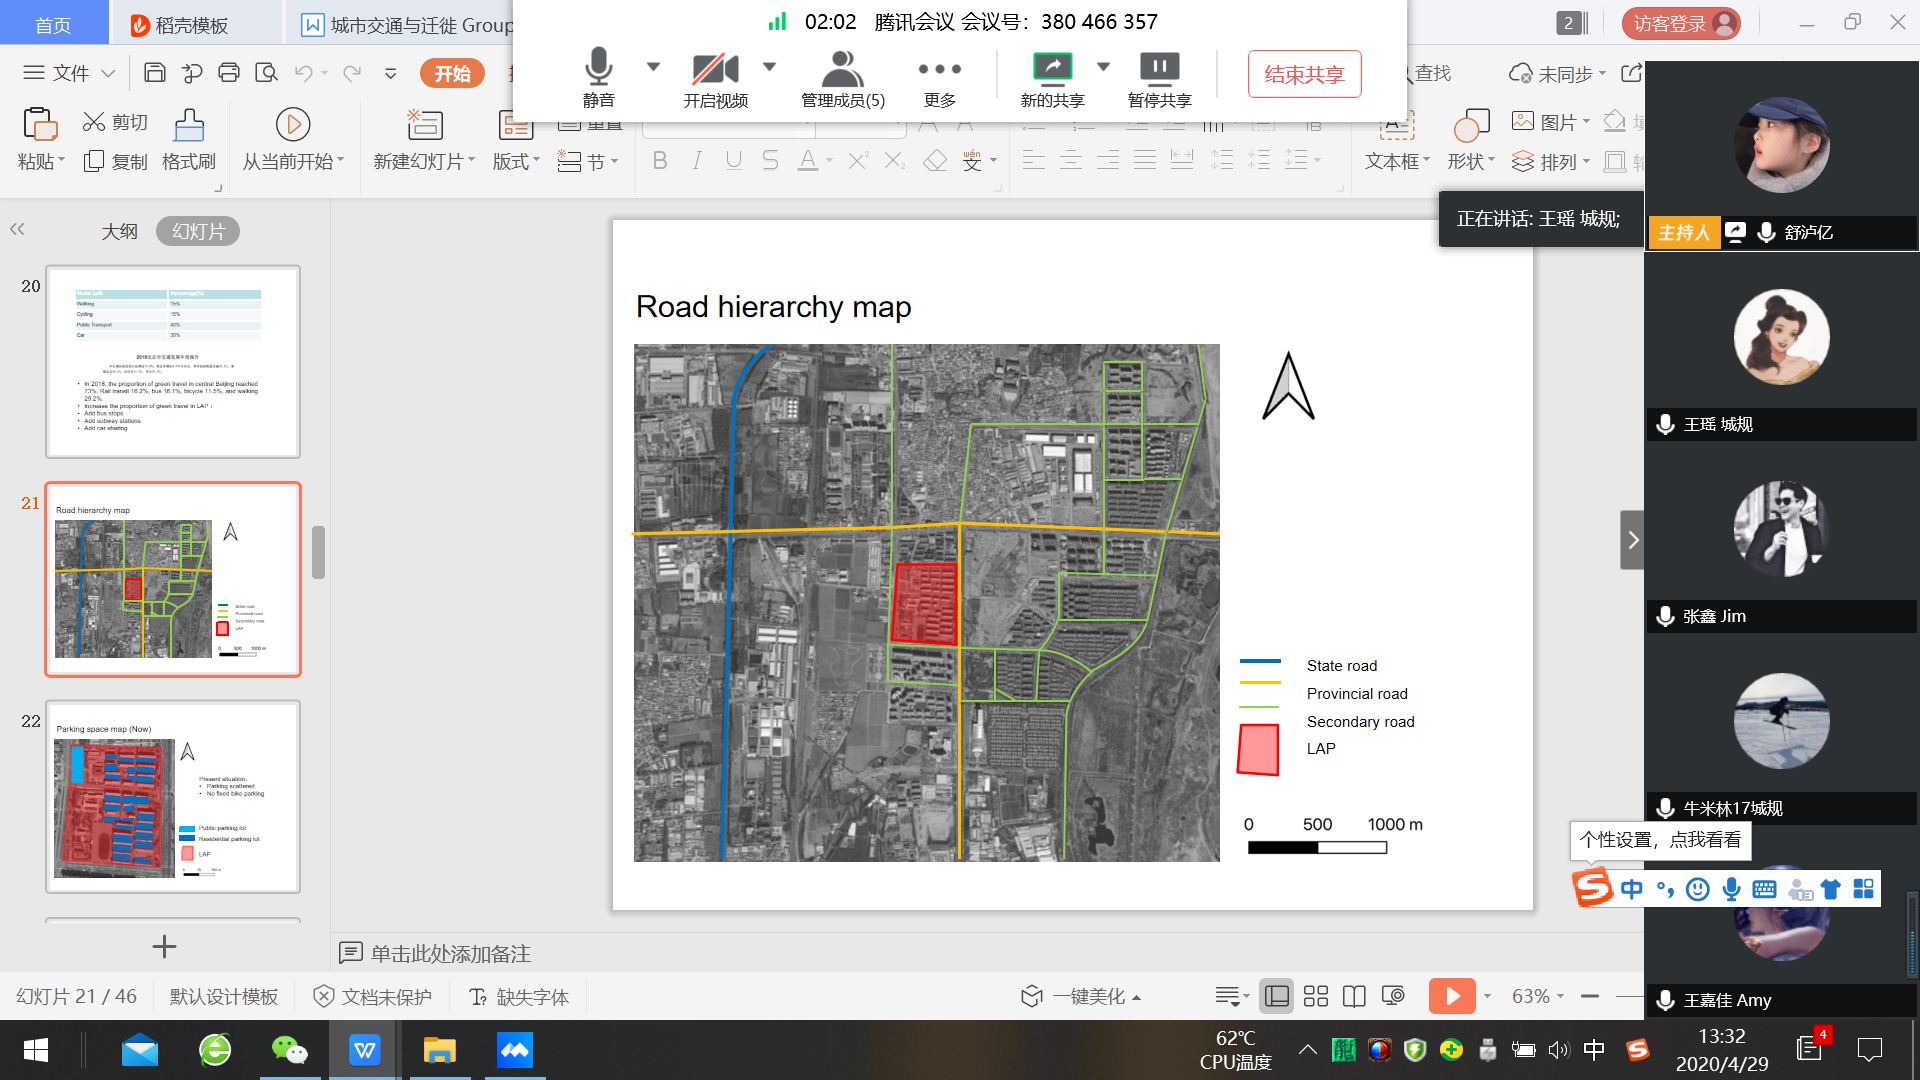
Task: Switch to the 大纲 outline tab
Action: click(119, 231)
